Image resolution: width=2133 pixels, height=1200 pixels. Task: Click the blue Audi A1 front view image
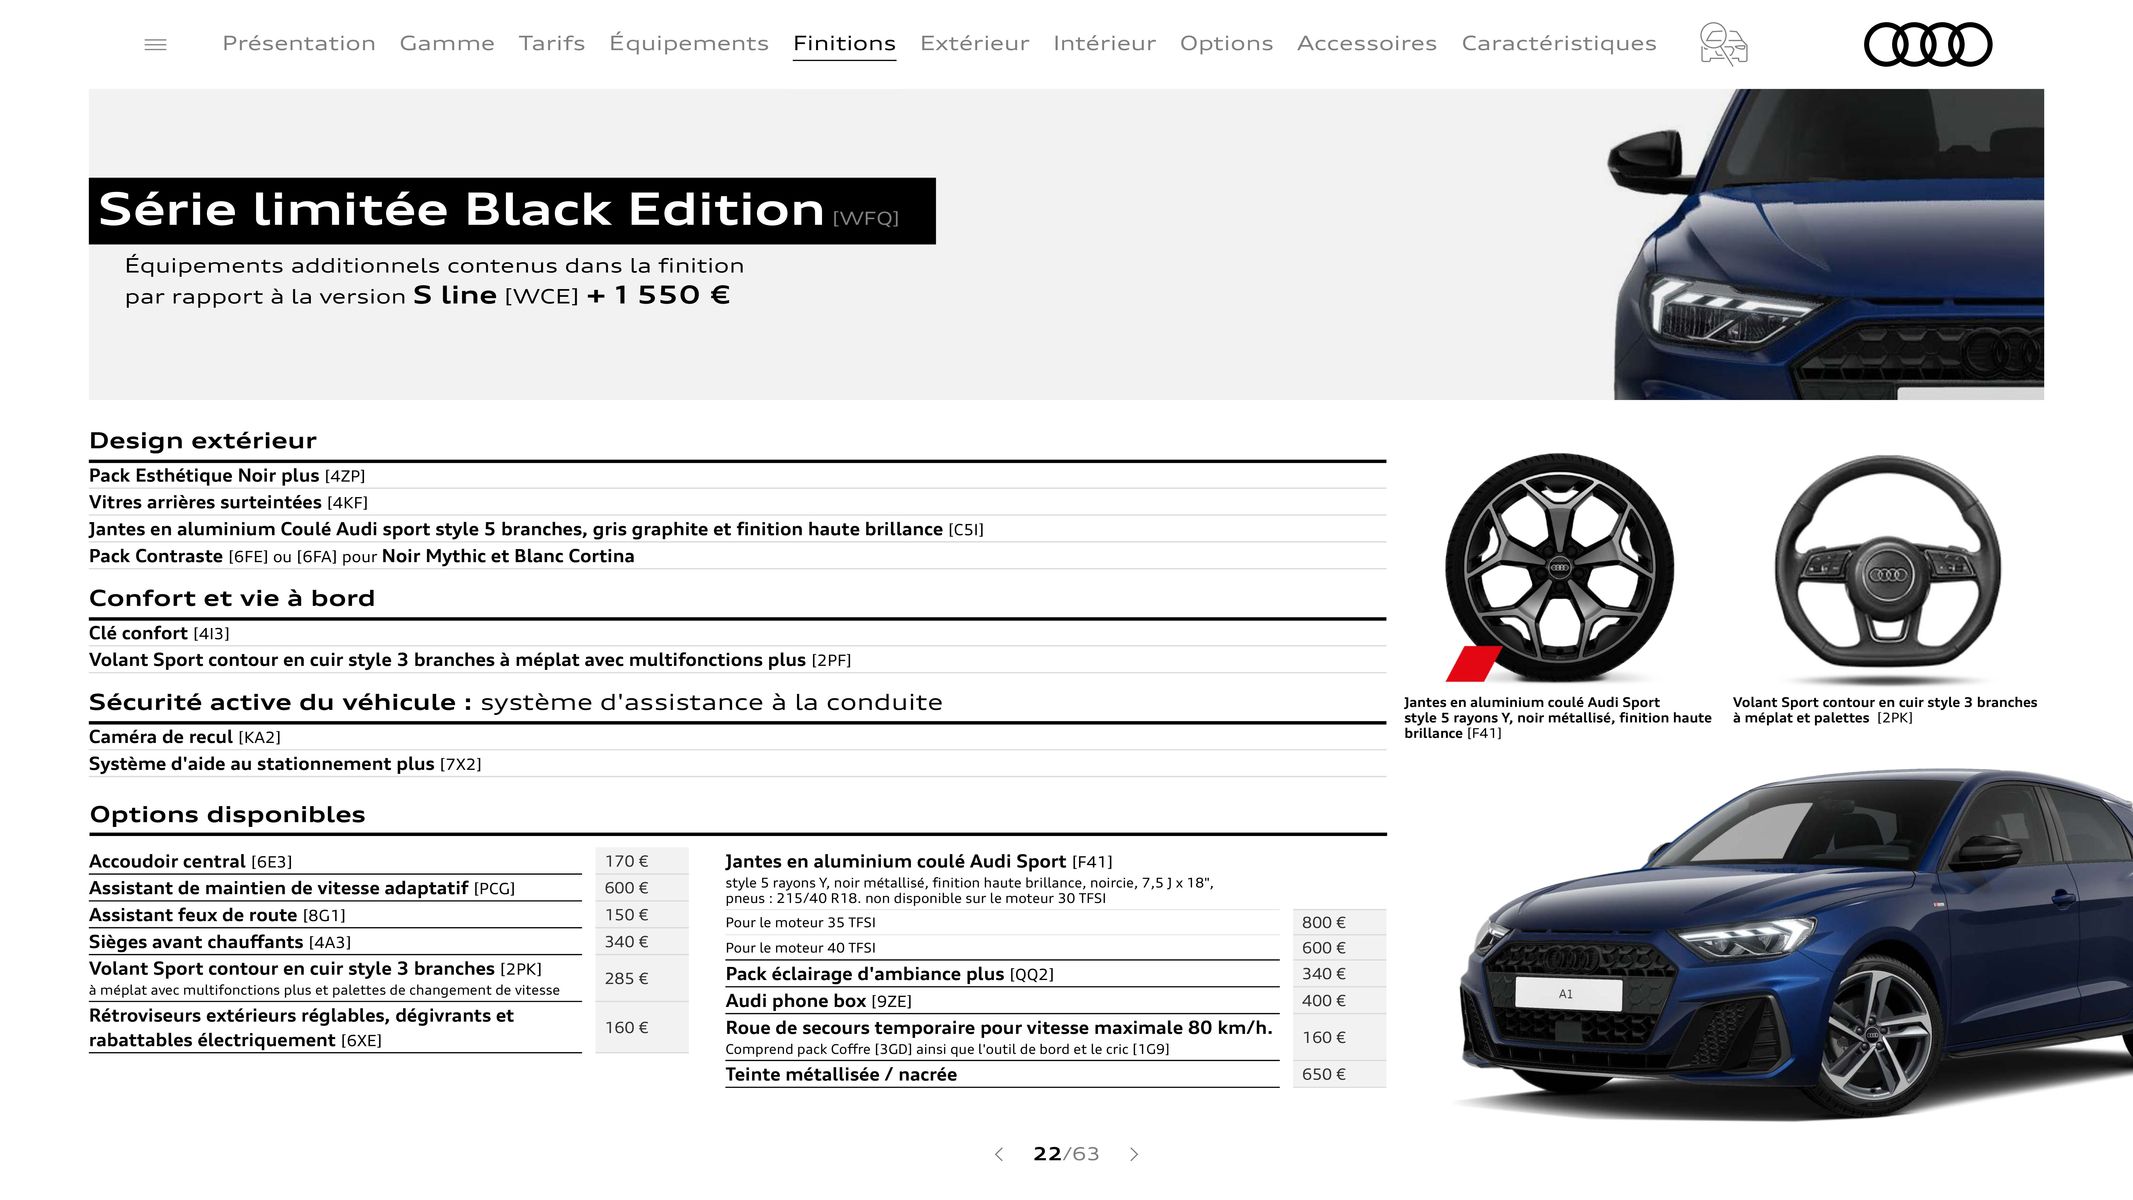[x=1795, y=945]
